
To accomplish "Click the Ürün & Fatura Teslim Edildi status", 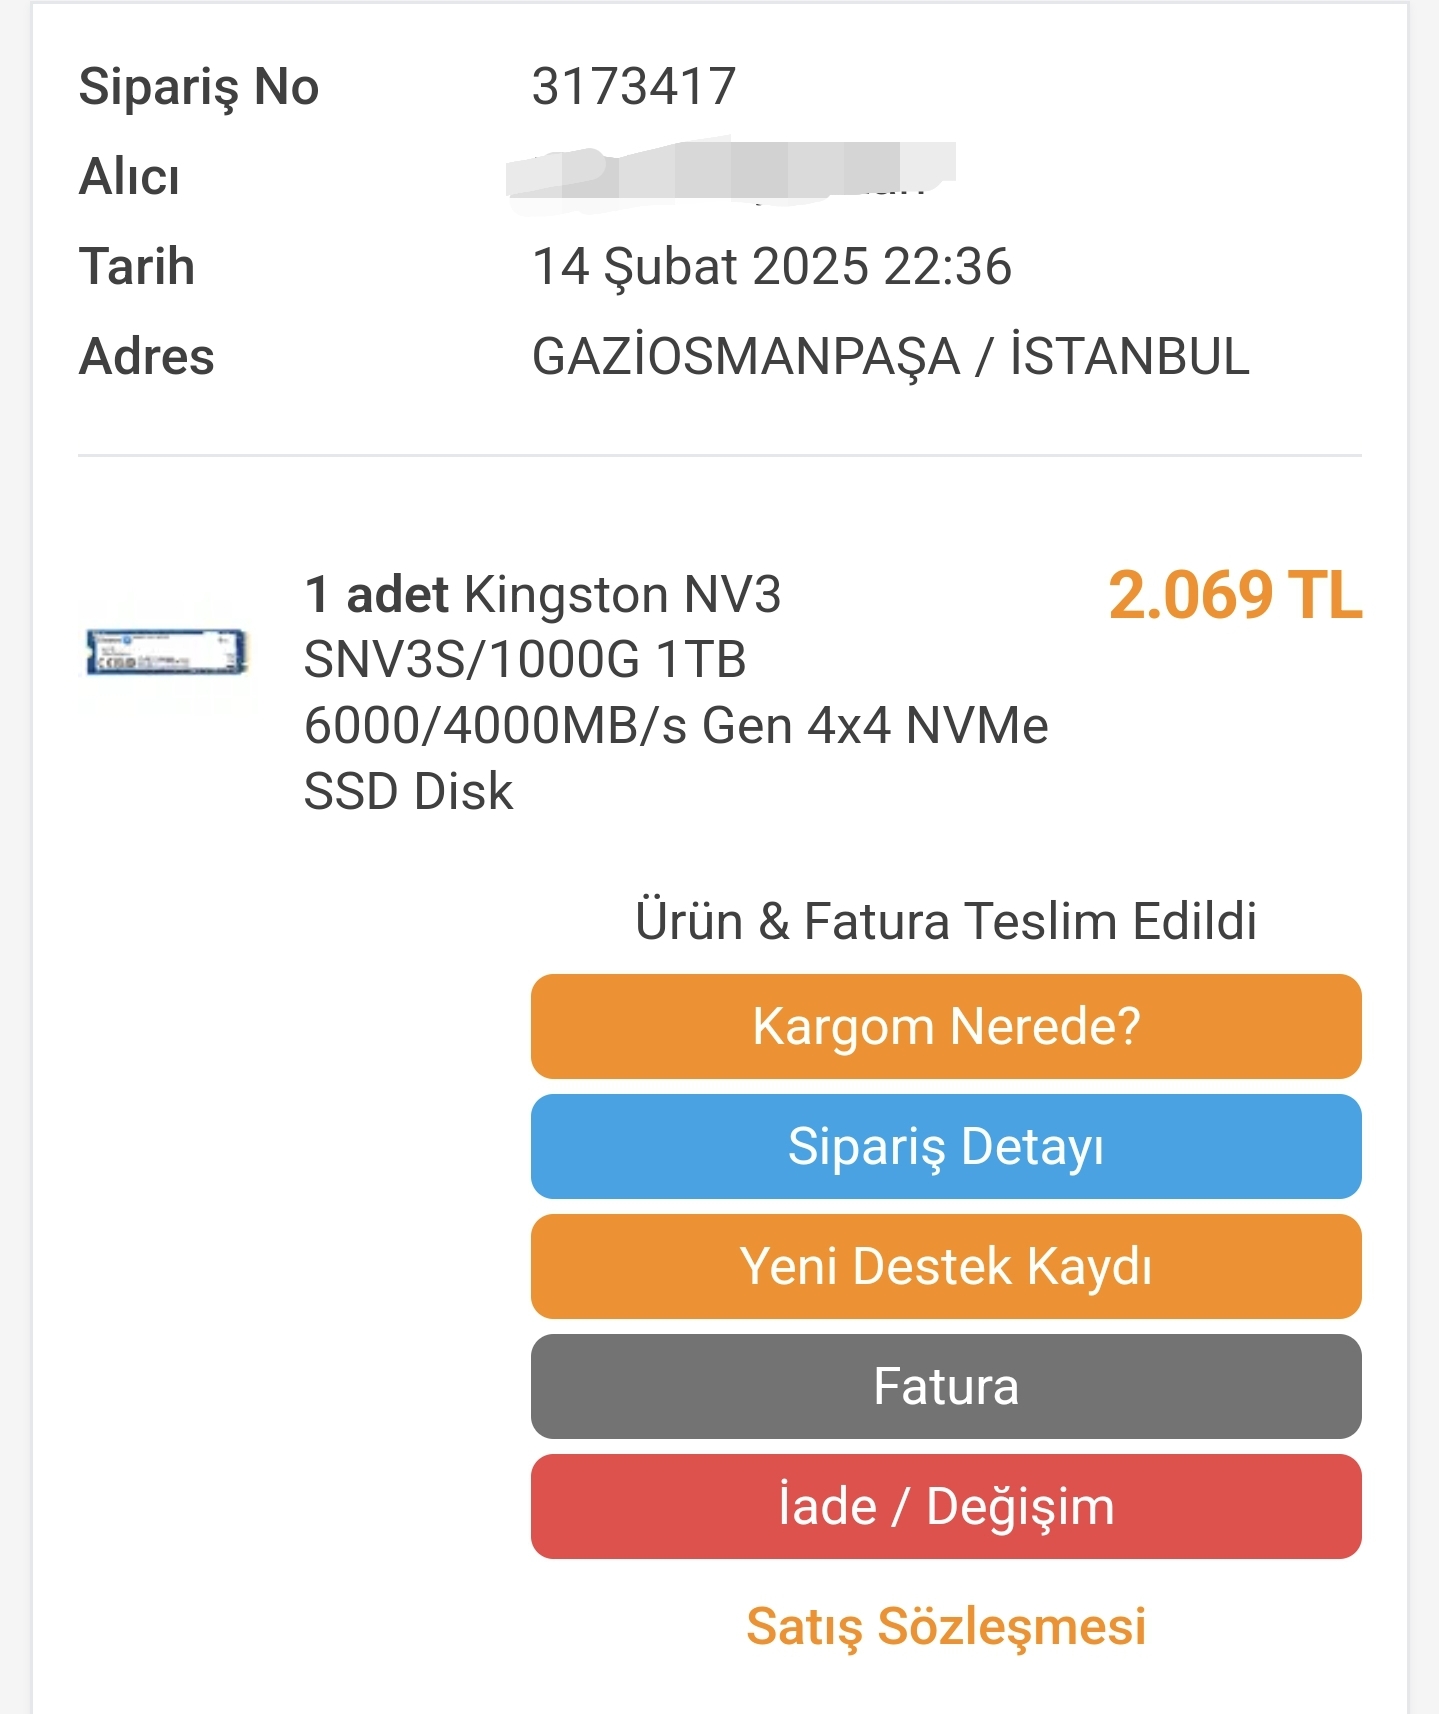I will pyautogui.click(x=945, y=921).
